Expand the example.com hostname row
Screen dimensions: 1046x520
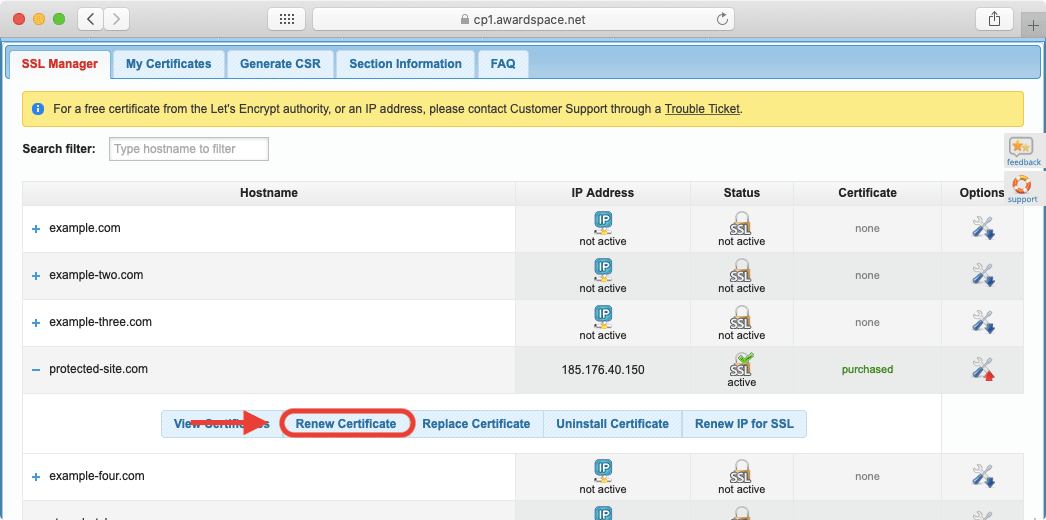click(36, 229)
